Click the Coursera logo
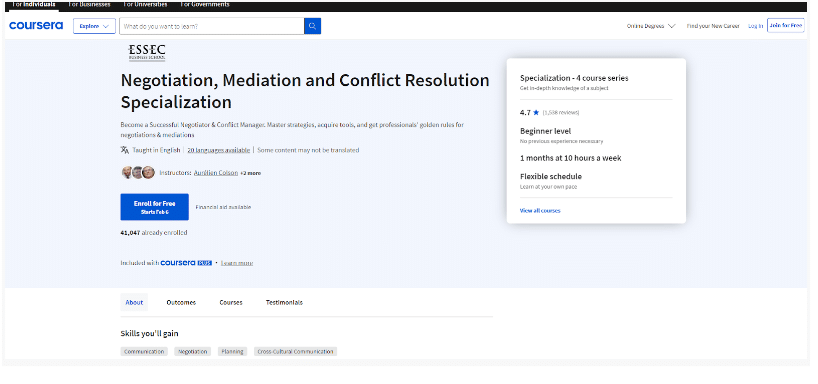Image resolution: width=818 pixels, height=384 pixels. coord(36,26)
